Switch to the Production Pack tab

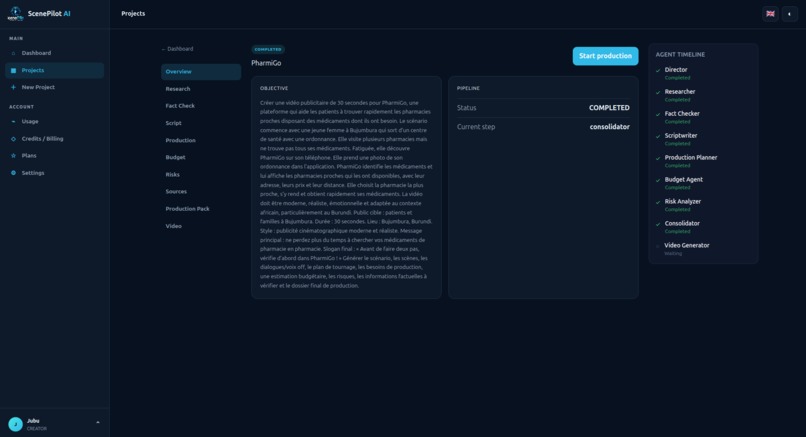point(201,209)
